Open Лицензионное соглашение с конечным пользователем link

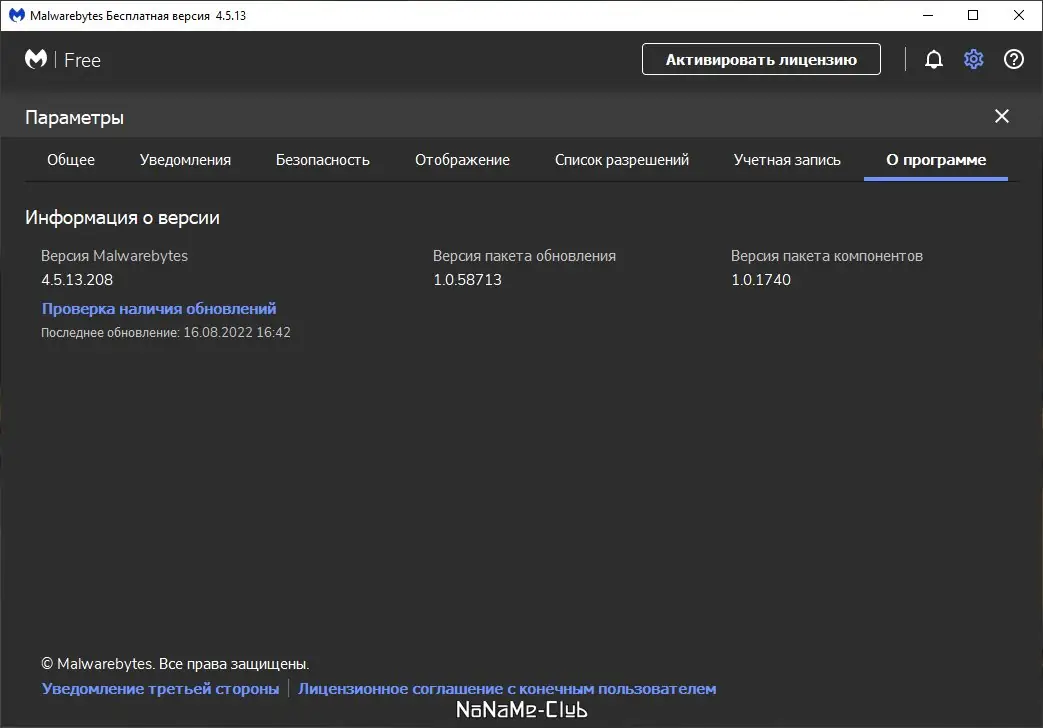pyautogui.click(x=507, y=689)
